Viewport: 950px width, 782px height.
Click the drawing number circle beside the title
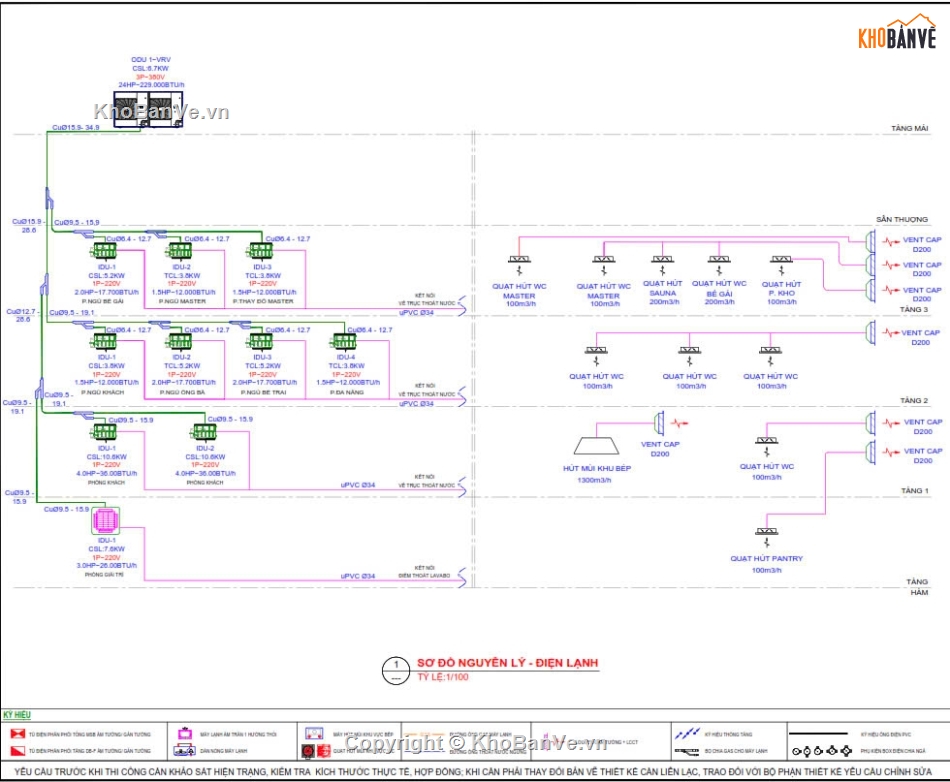coord(396,671)
